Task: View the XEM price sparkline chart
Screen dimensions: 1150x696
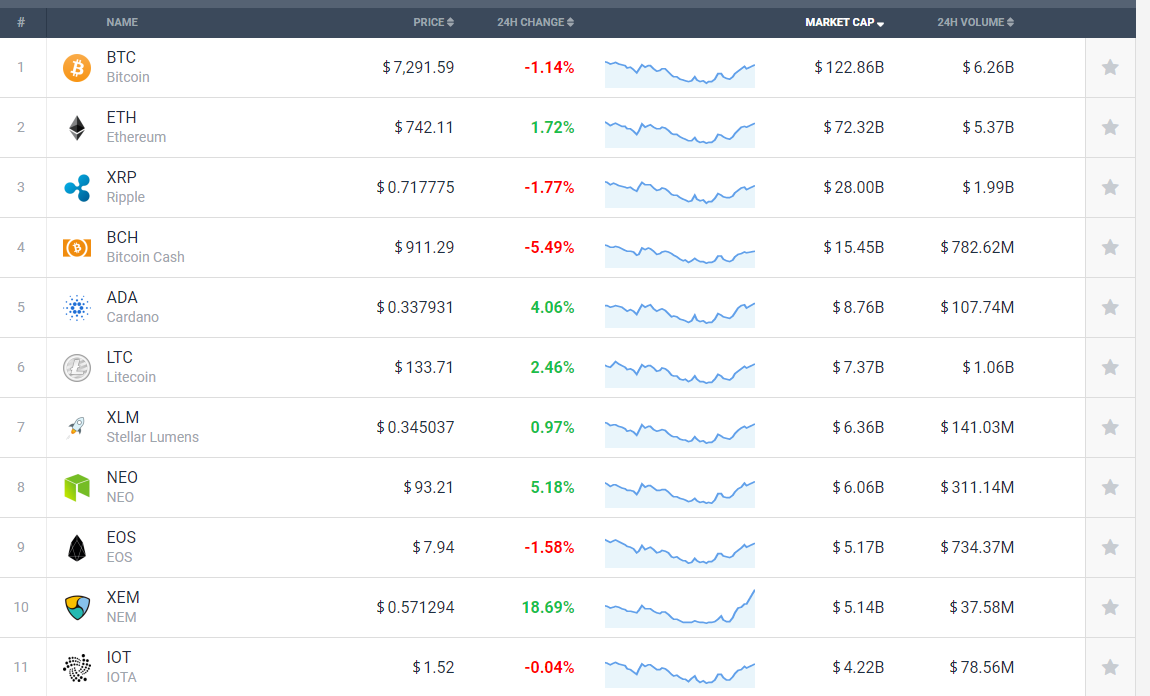Action: [x=680, y=607]
